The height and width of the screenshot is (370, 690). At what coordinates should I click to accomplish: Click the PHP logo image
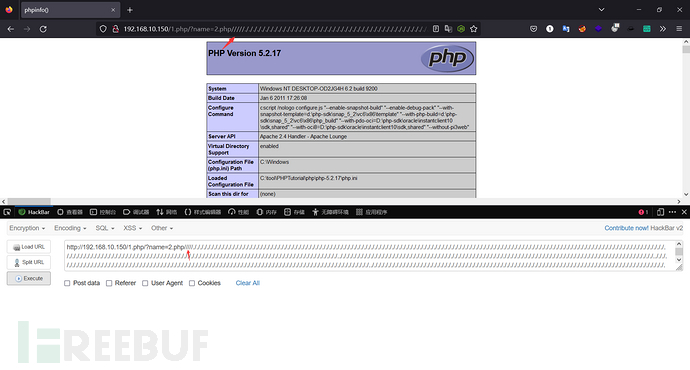tap(447, 58)
